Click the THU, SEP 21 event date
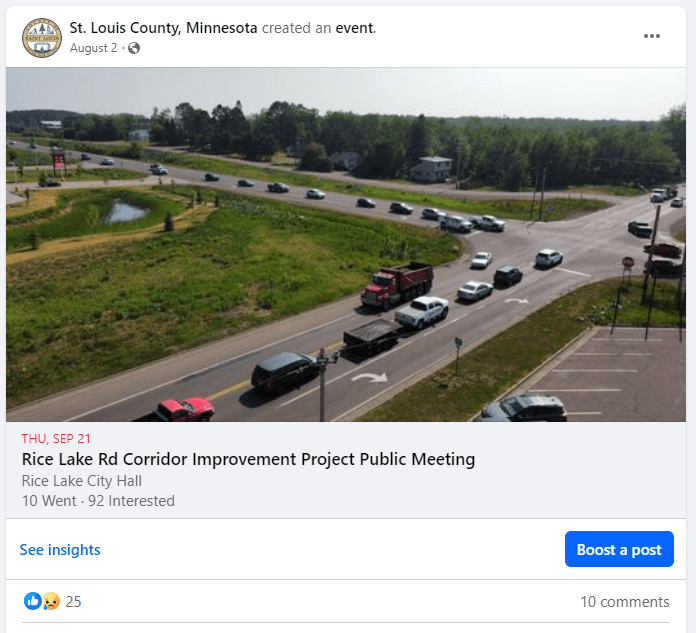696x633 pixels. point(56,439)
